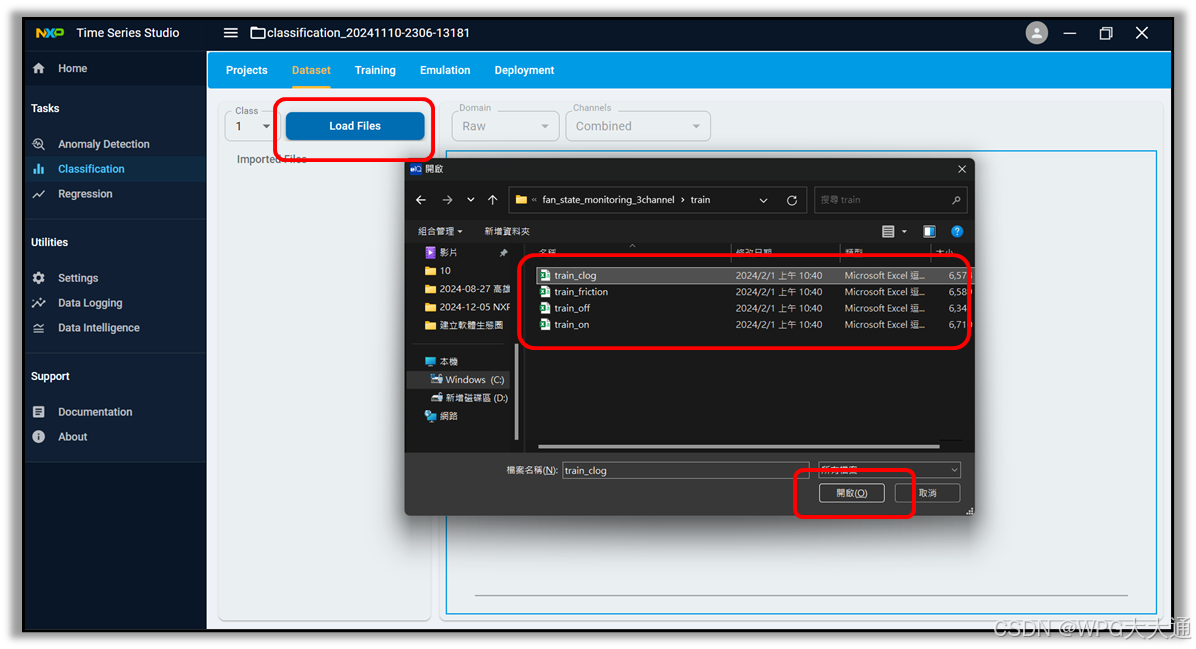Screen dimensions: 1196x649
Task: Click the project folder icon in title bar
Action: 258,33
